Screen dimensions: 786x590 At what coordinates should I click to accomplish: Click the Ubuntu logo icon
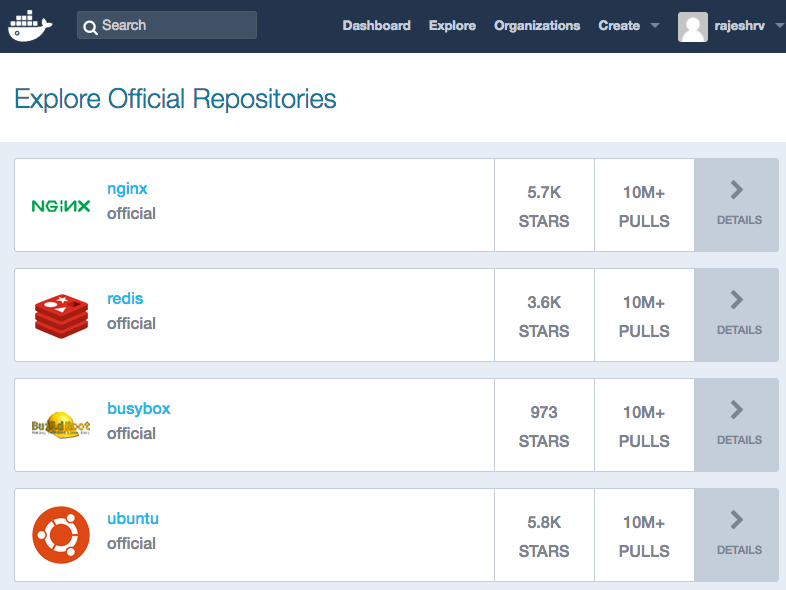[x=61, y=535]
